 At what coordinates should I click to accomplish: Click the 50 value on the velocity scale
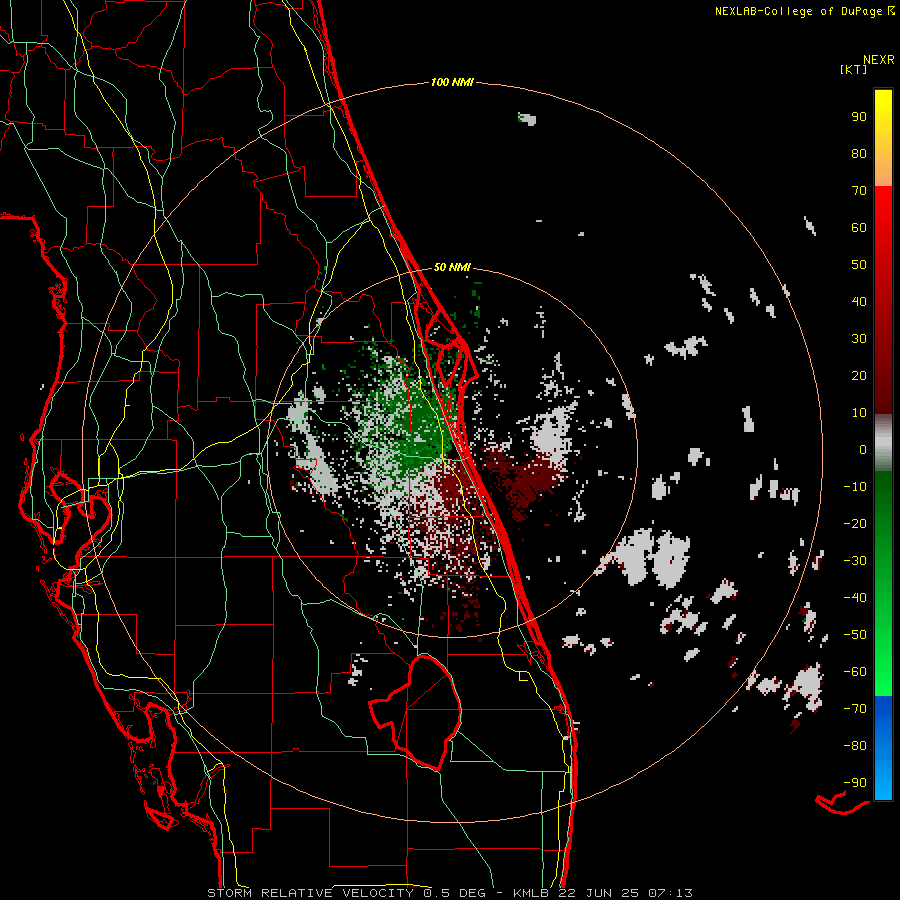(859, 265)
